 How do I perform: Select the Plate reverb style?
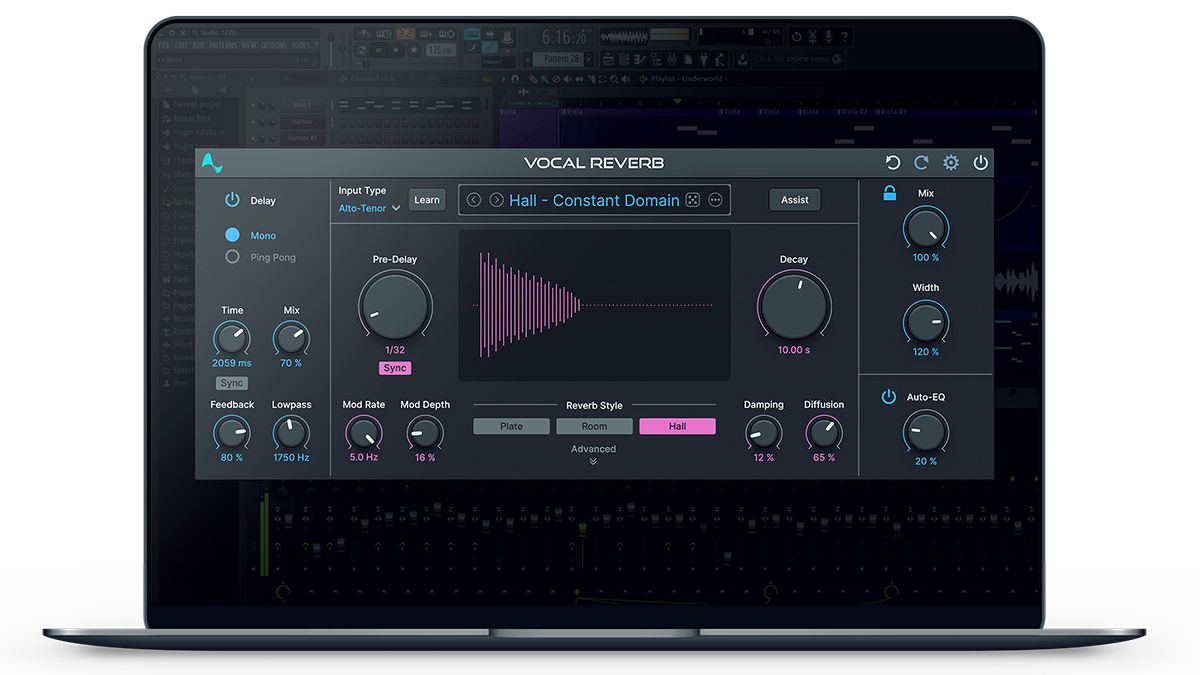point(511,426)
